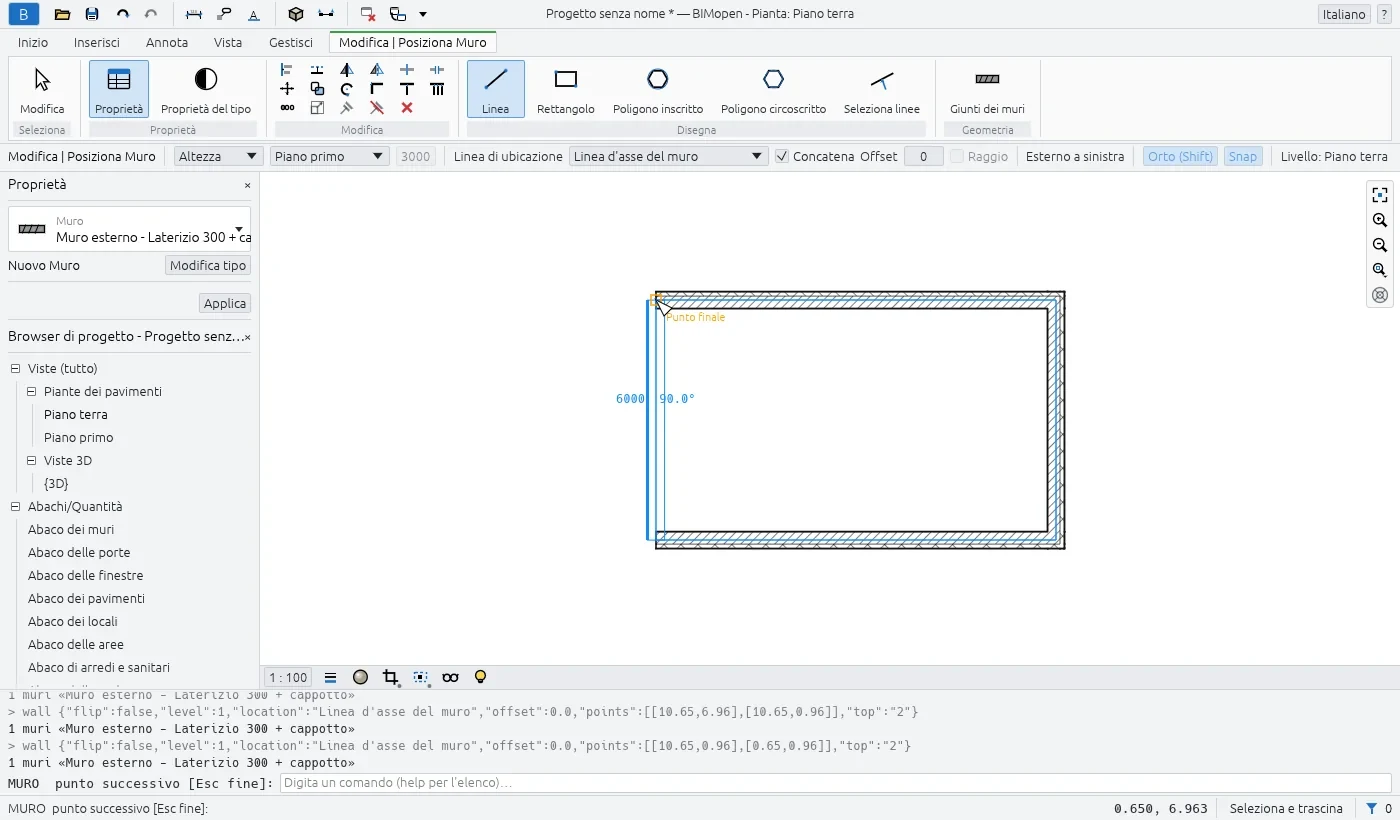Open Piano primo in project browser
The height and width of the screenshot is (820, 1400).
coord(79,438)
